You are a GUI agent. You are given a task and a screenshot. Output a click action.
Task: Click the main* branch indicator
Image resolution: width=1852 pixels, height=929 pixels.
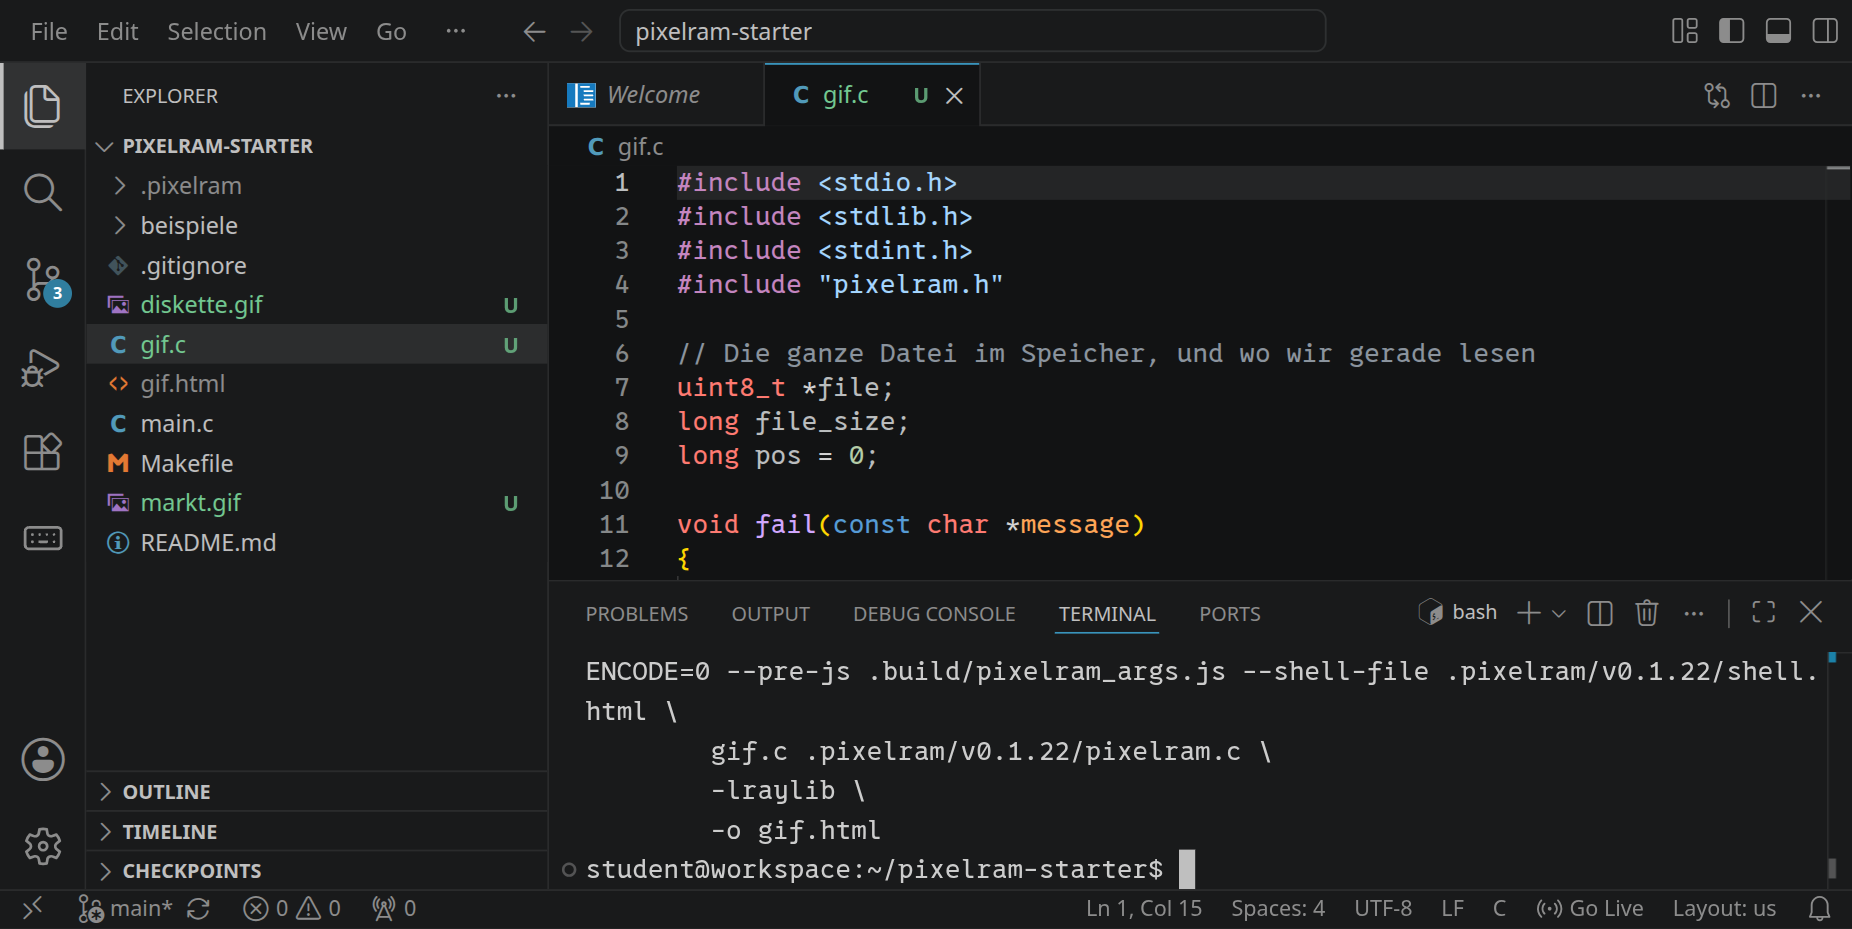point(126,909)
